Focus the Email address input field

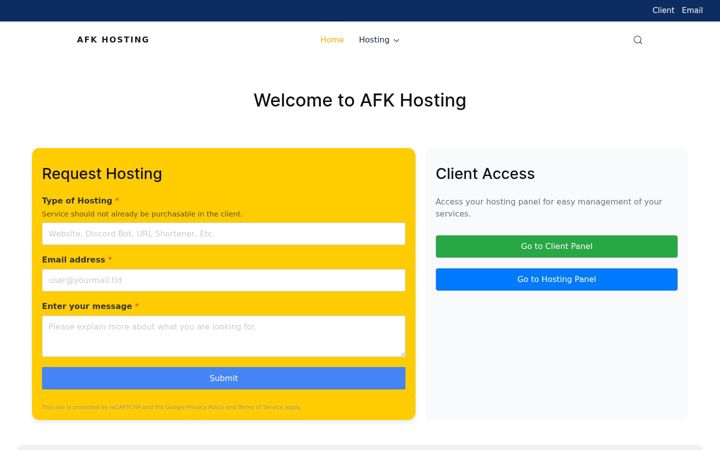(x=224, y=280)
